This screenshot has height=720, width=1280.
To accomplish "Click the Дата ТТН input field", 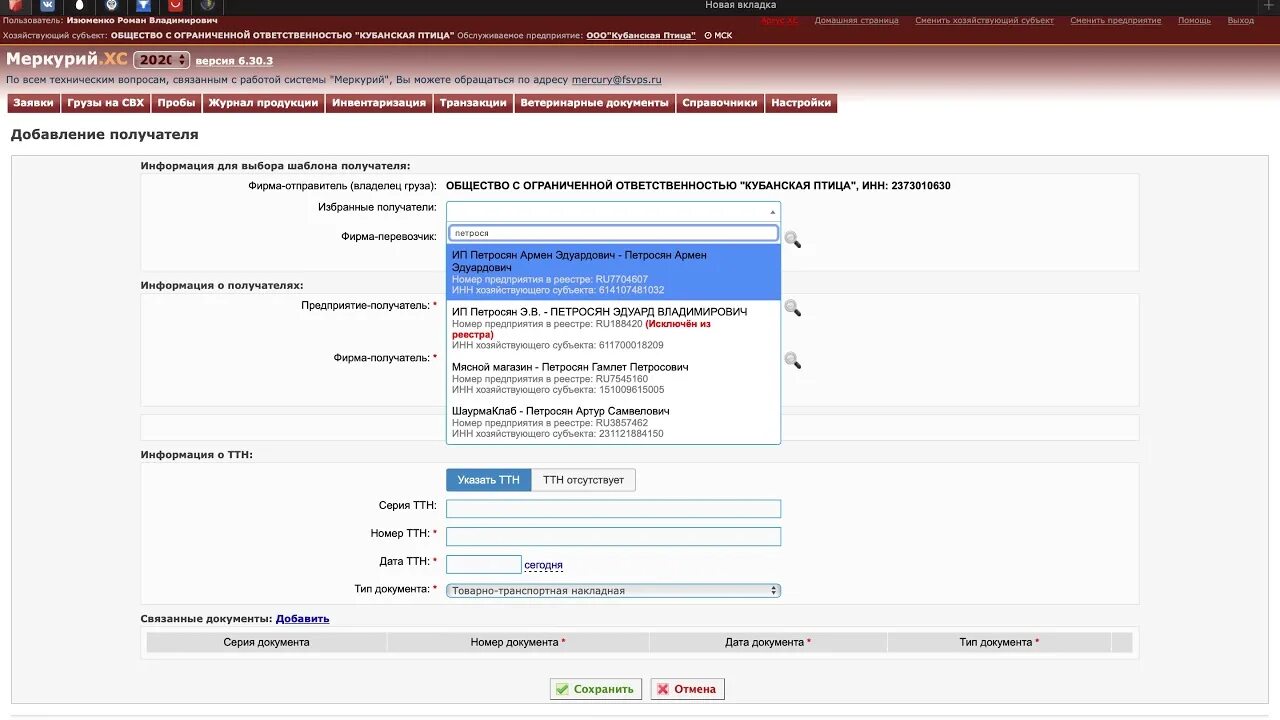I will click(x=484, y=565).
